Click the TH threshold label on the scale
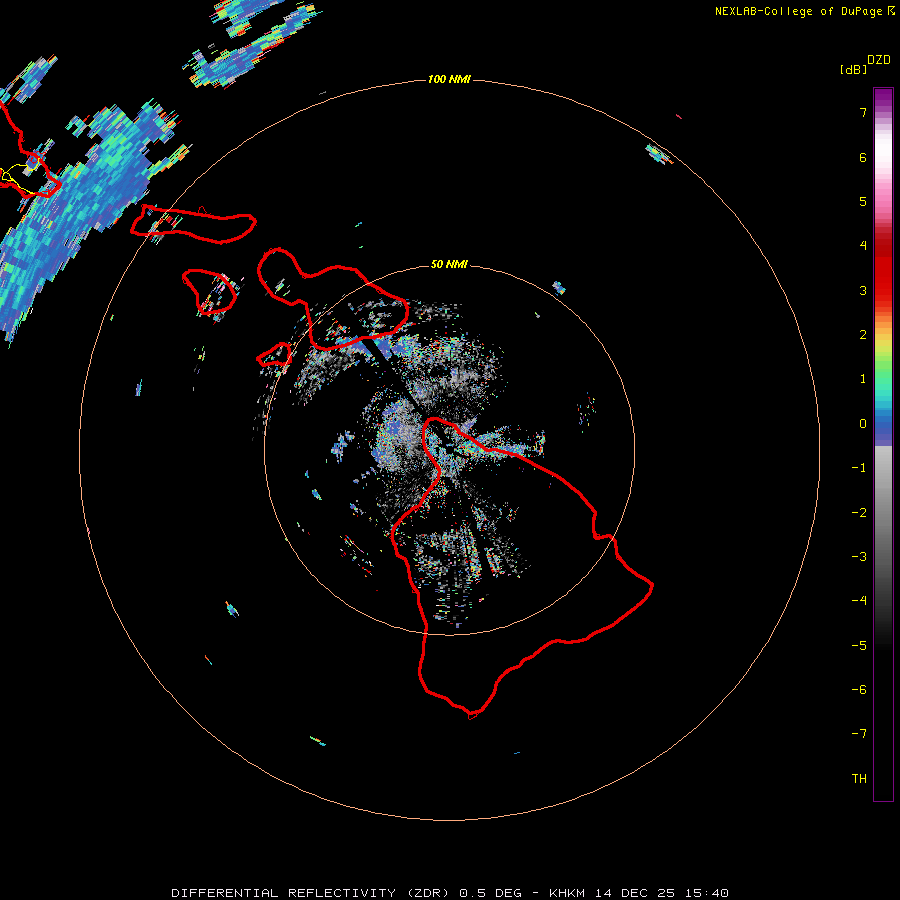The height and width of the screenshot is (900, 900). (x=859, y=778)
